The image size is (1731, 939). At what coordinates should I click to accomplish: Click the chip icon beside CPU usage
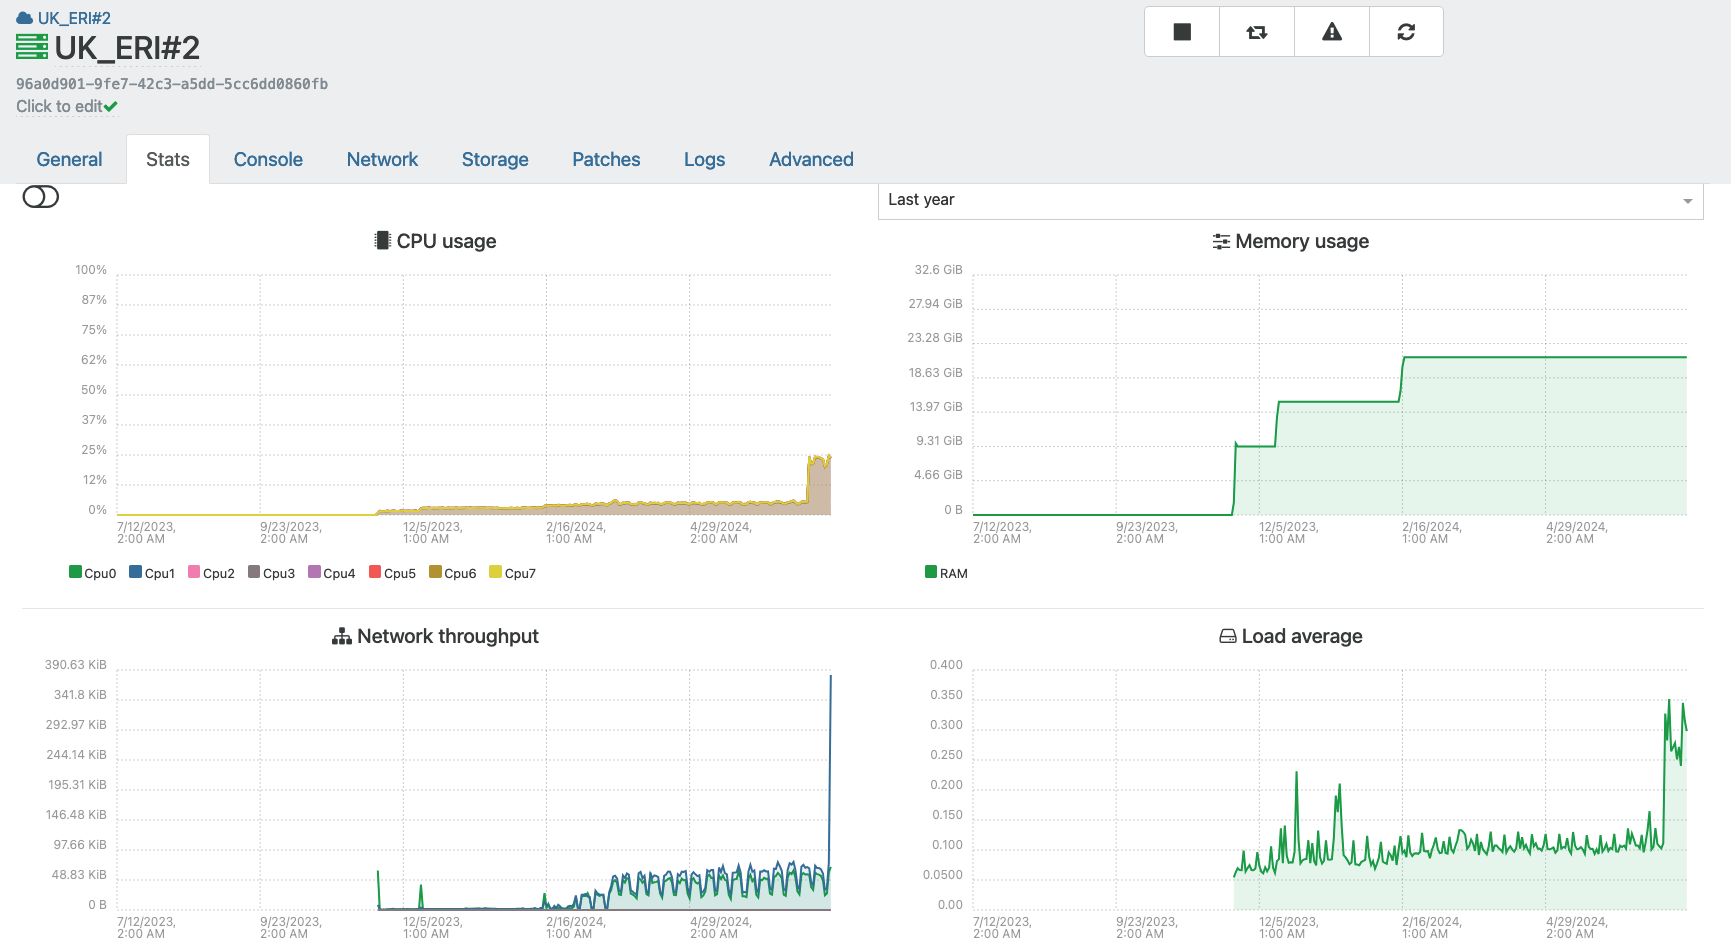(382, 241)
